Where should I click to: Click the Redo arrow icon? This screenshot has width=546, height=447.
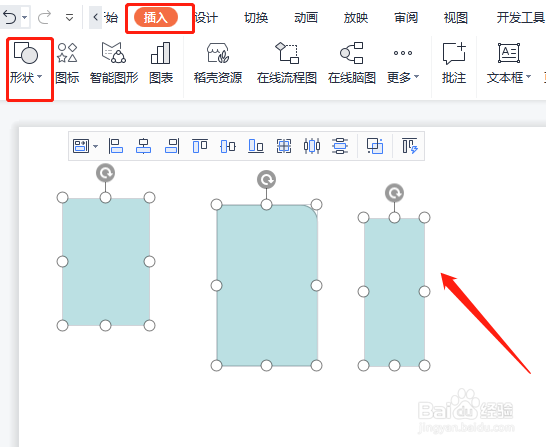point(44,17)
